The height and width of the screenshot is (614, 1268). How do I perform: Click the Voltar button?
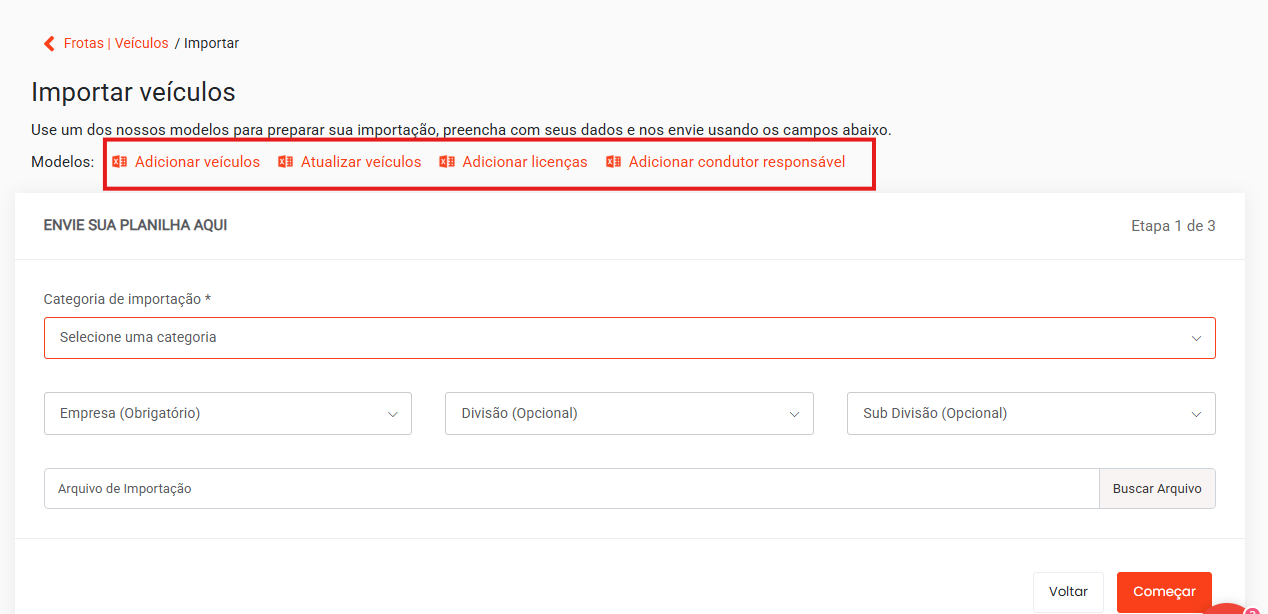(1068, 592)
